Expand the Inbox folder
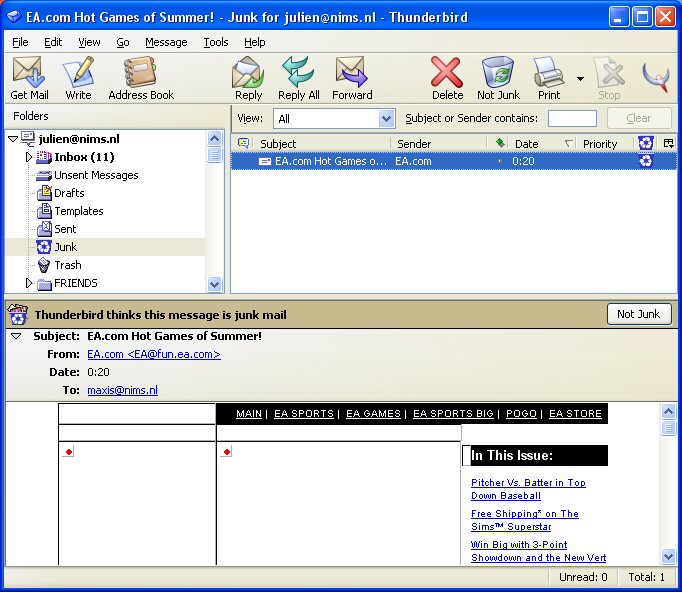This screenshot has height=592, width=682. [x=29, y=157]
